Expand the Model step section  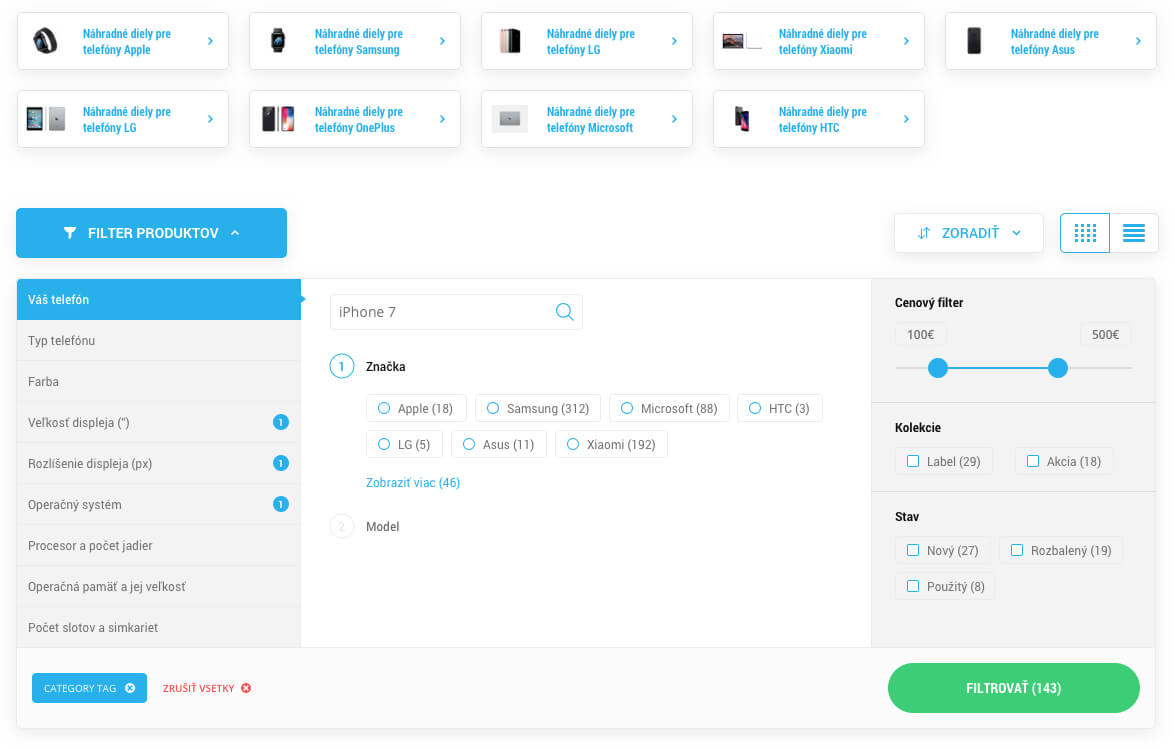coord(382,526)
